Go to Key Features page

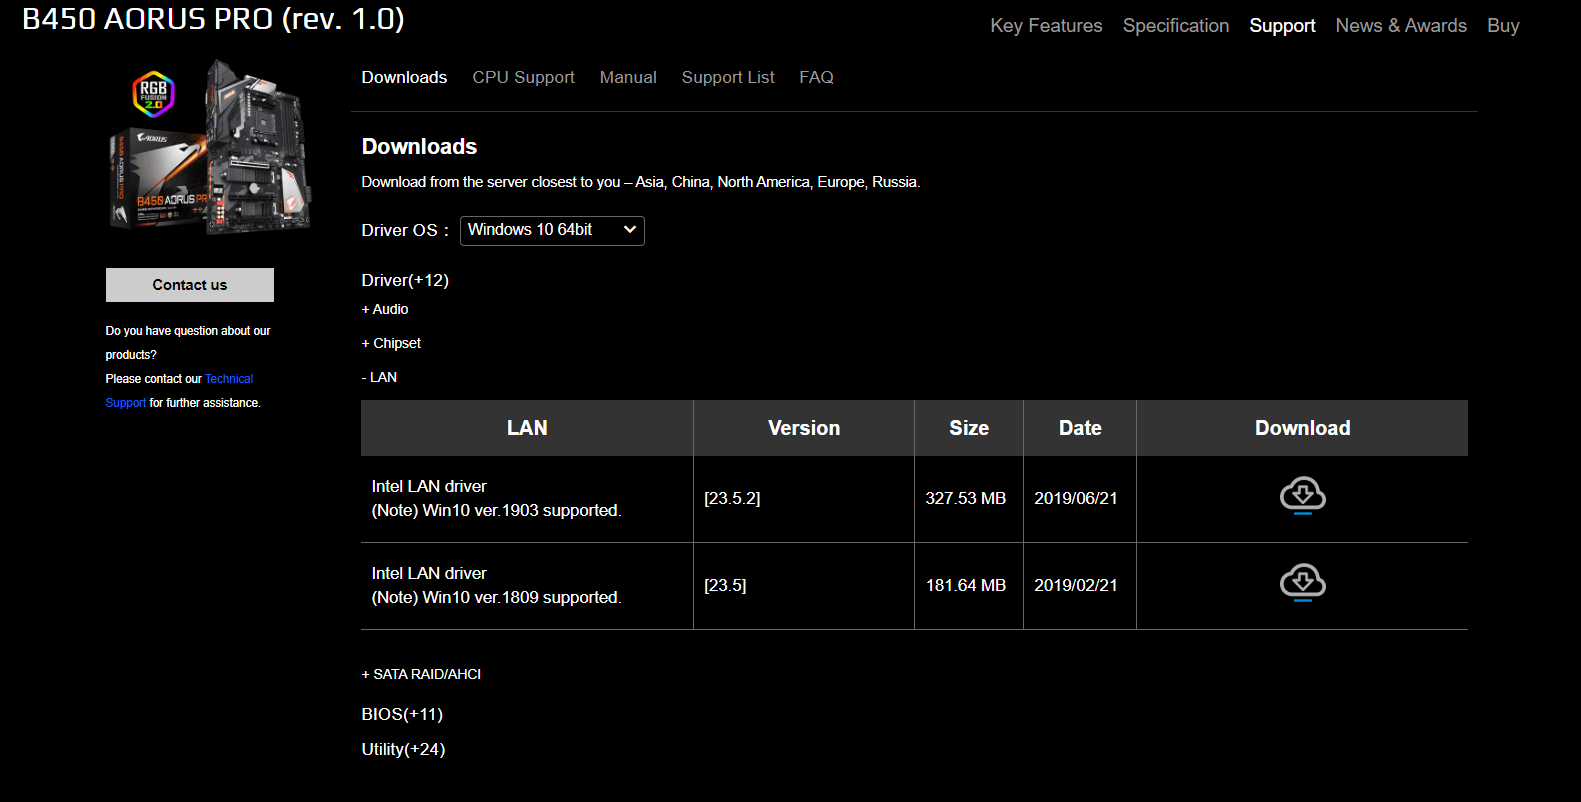pos(1046,26)
